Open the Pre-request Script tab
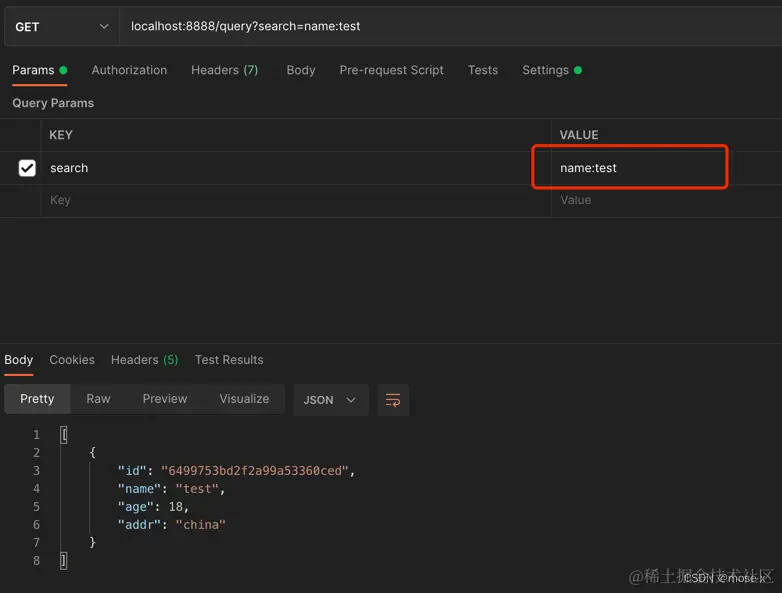The image size is (782, 593). [x=391, y=70]
